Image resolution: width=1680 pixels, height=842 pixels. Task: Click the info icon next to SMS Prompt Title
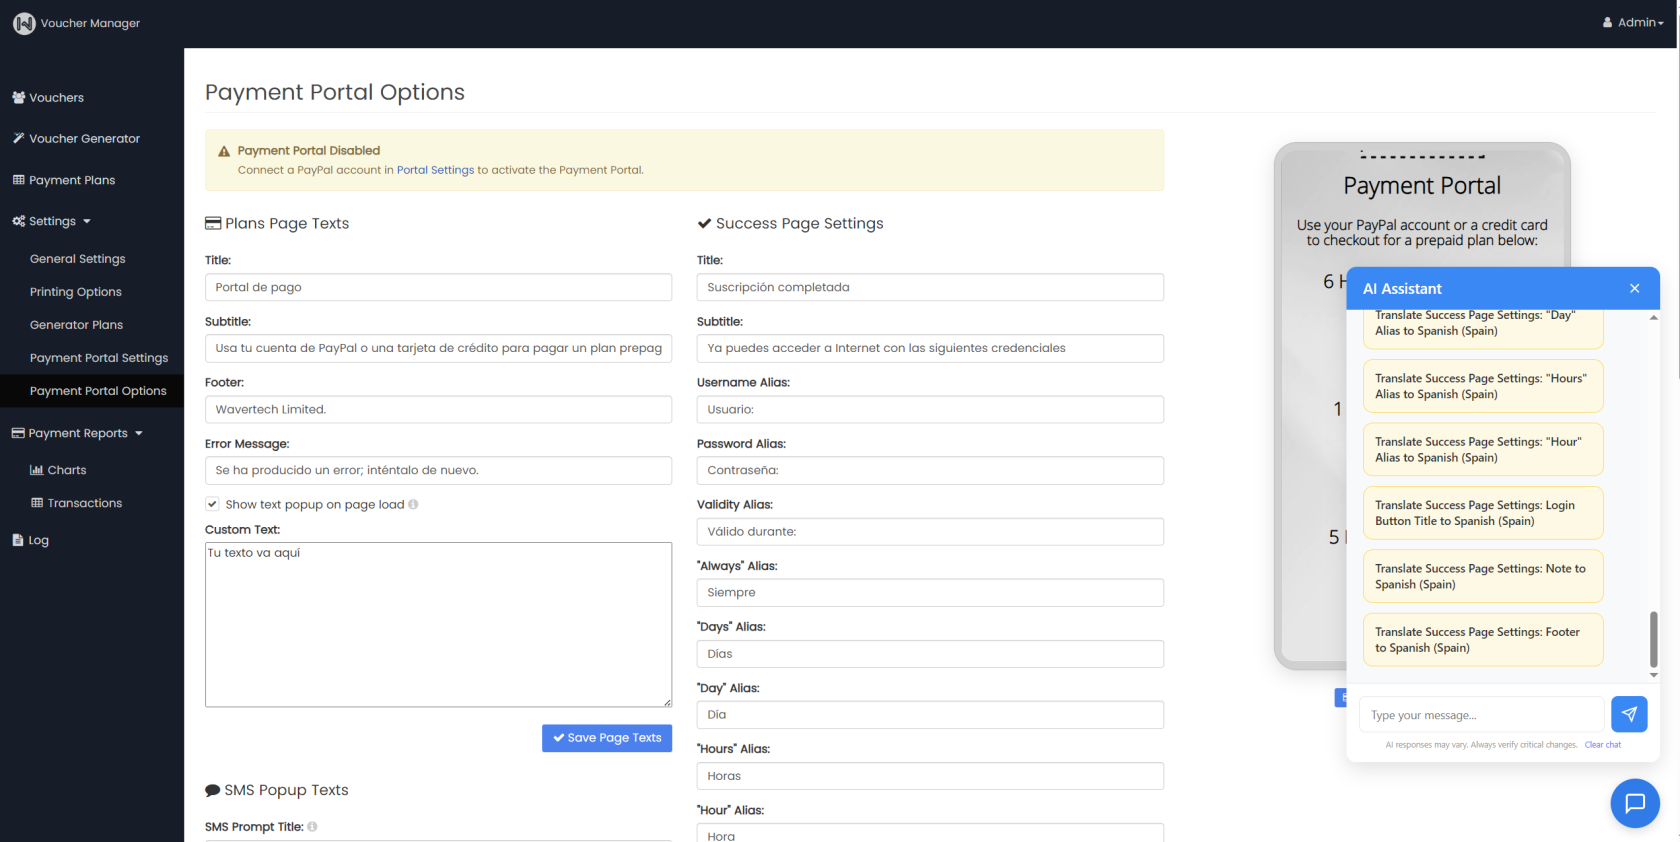click(312, 826)
